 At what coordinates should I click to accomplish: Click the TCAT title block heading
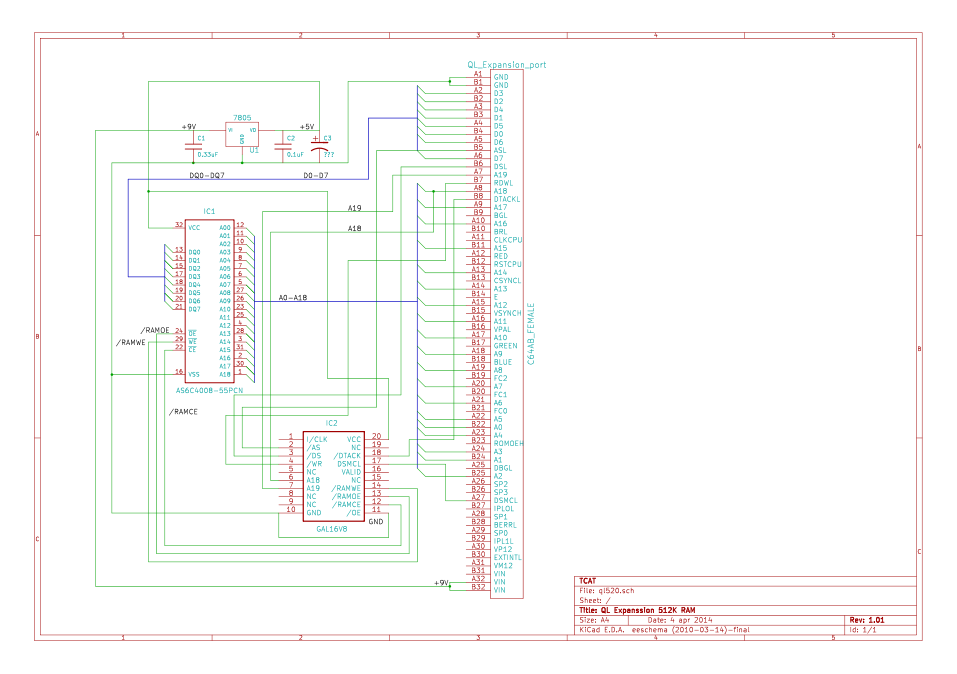[x=588, y=581]
